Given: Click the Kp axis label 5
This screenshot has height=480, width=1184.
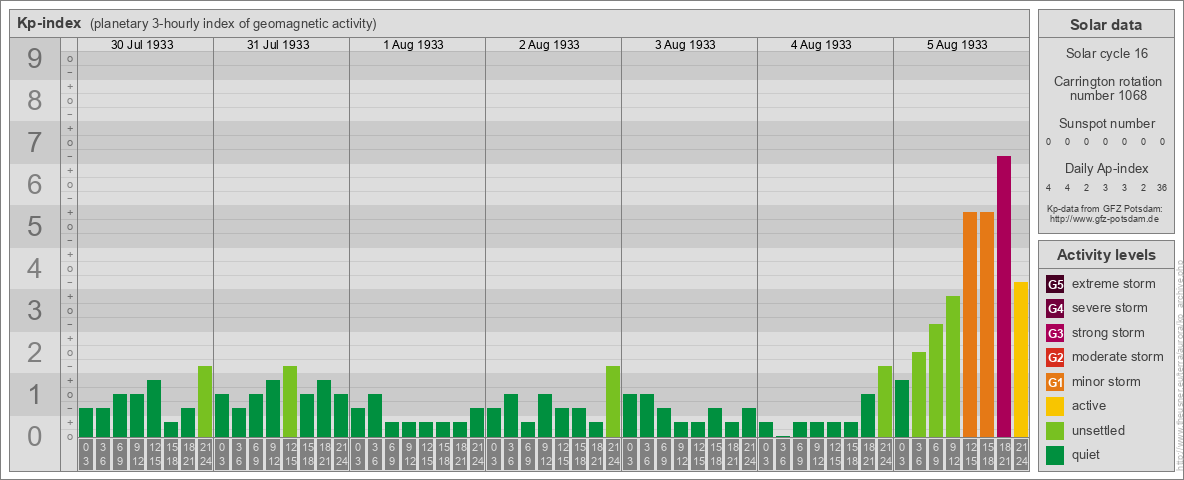Looking at the screenshot, I should (34, 226).
